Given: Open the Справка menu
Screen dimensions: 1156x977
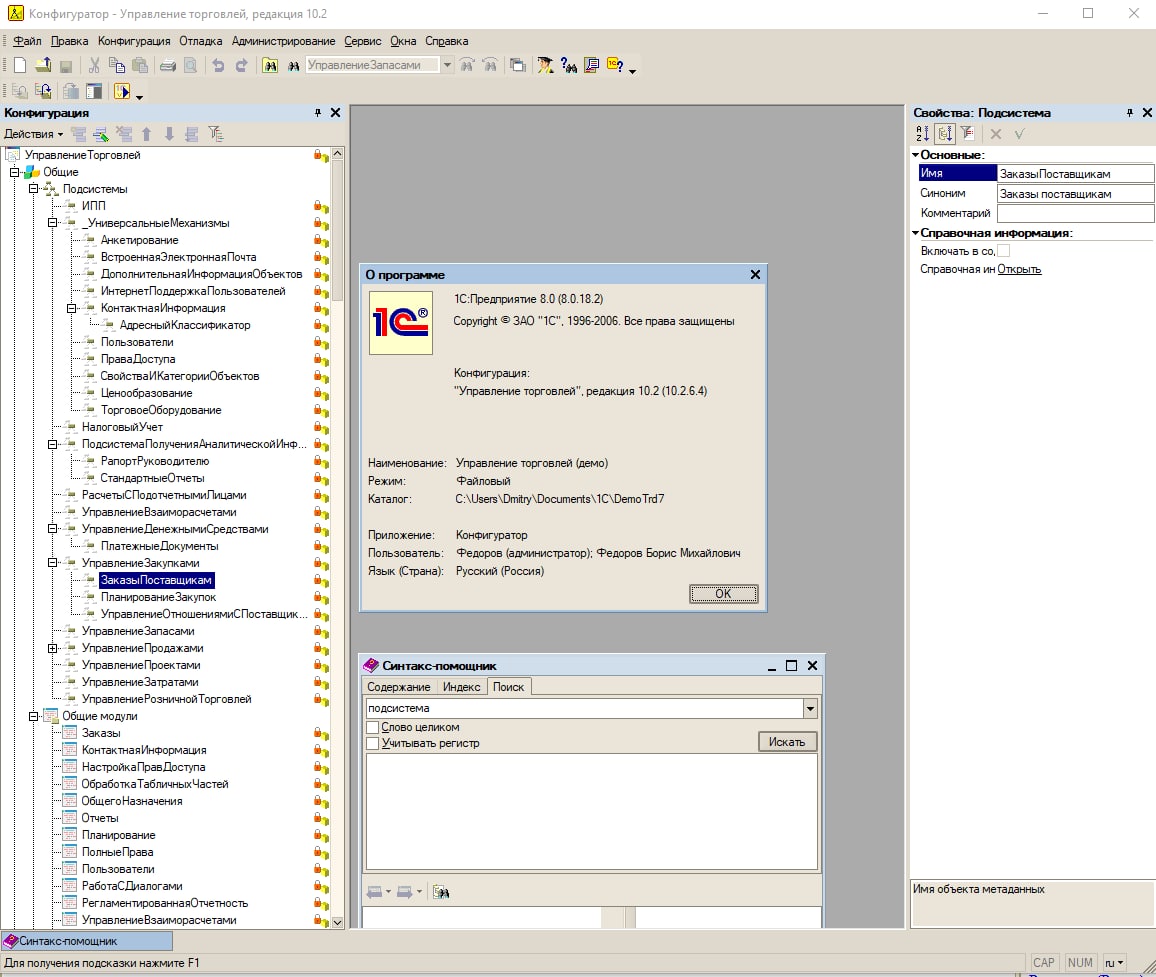Looking at the screenshot, I should tap(446, 41).
